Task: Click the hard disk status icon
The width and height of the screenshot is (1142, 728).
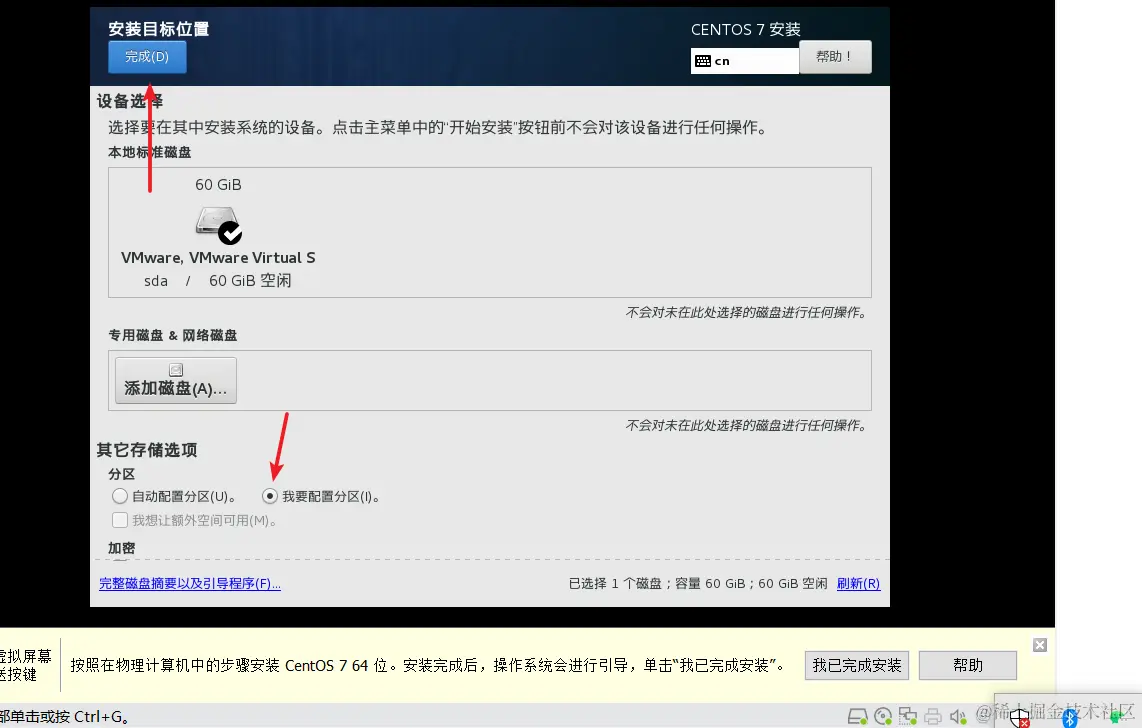Action: pyautogui.click(x=858, y=716)
